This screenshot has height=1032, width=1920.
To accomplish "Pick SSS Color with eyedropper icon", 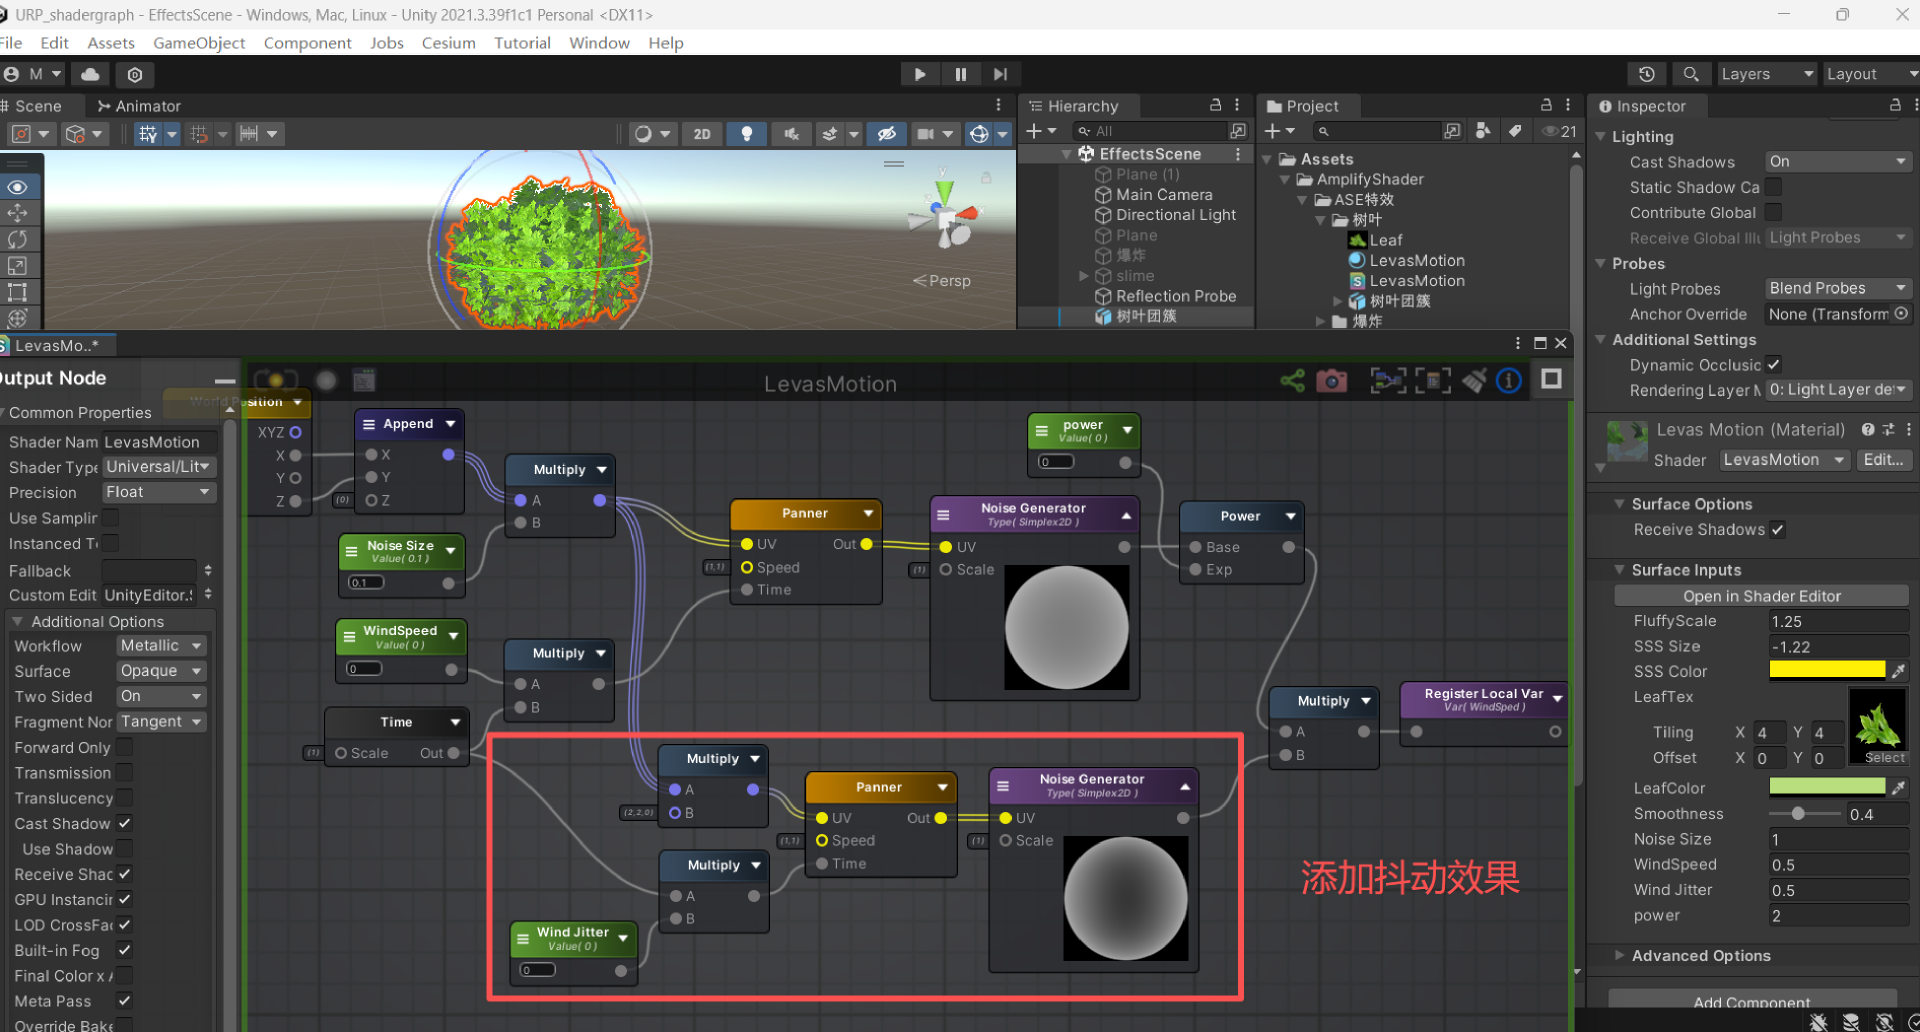I will click(1898, 671).
